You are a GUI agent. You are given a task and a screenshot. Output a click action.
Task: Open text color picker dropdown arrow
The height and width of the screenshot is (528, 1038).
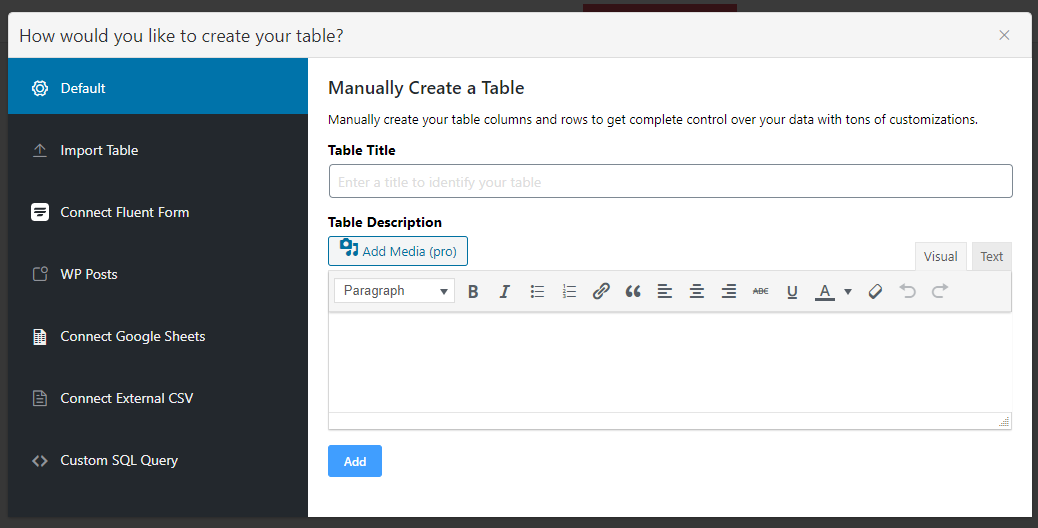[x=848, y=291]
